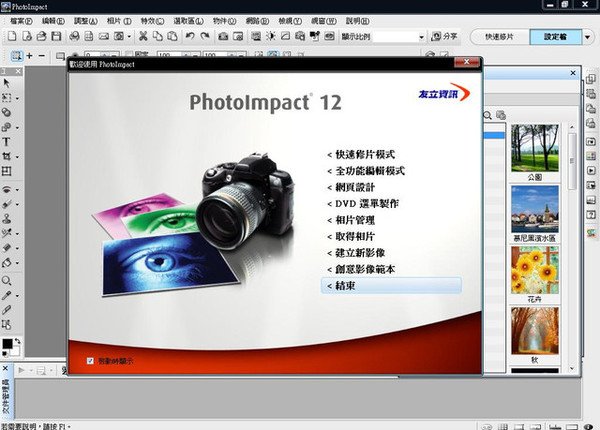Click the Redo arrow icon
This screenshot has height=430, width=600.
(205, 36)
